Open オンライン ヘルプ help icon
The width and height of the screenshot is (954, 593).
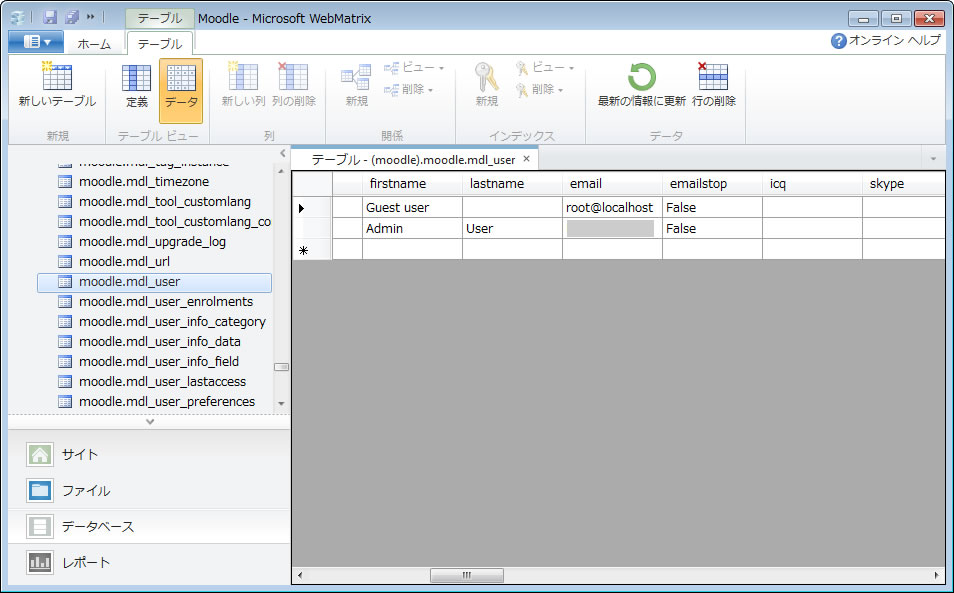click(839, 41)
